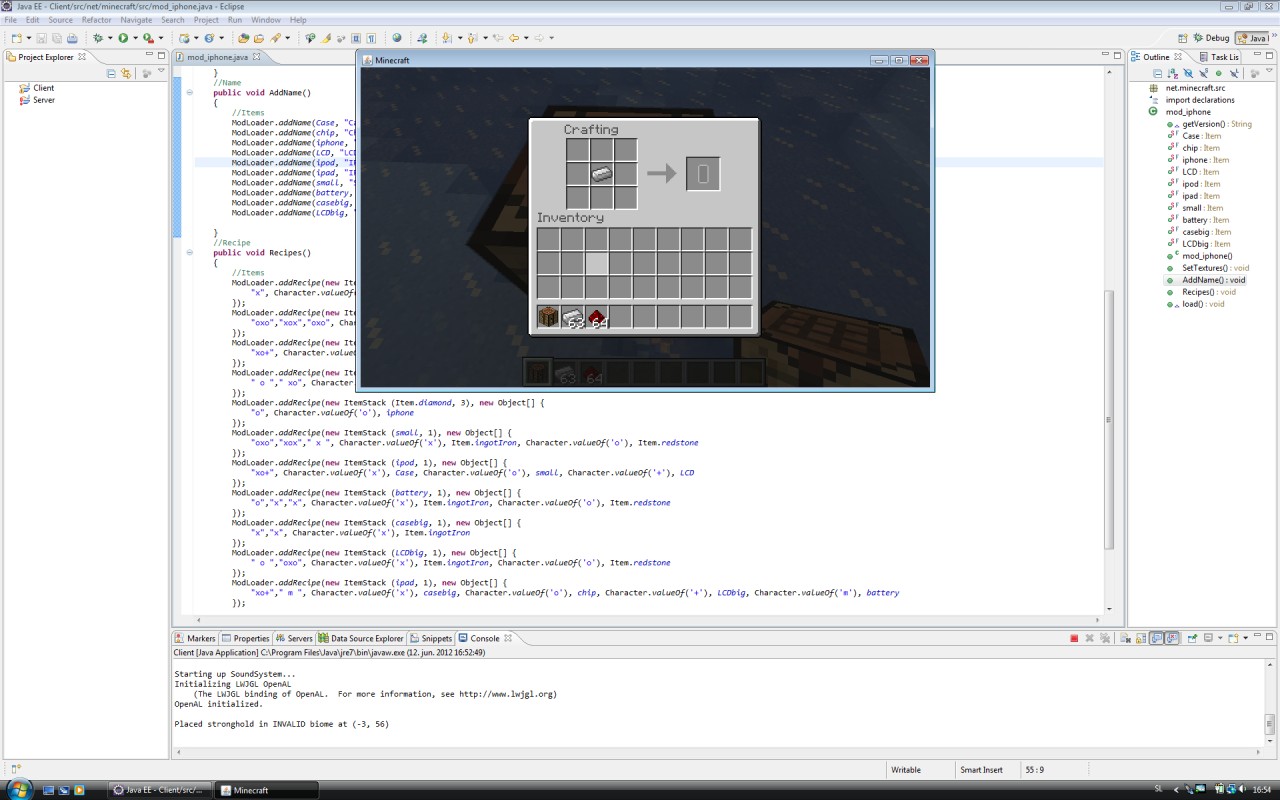Open the Debug button dropdown arrow
This screenshot has height=800, width=1280.
click(109, 38)
